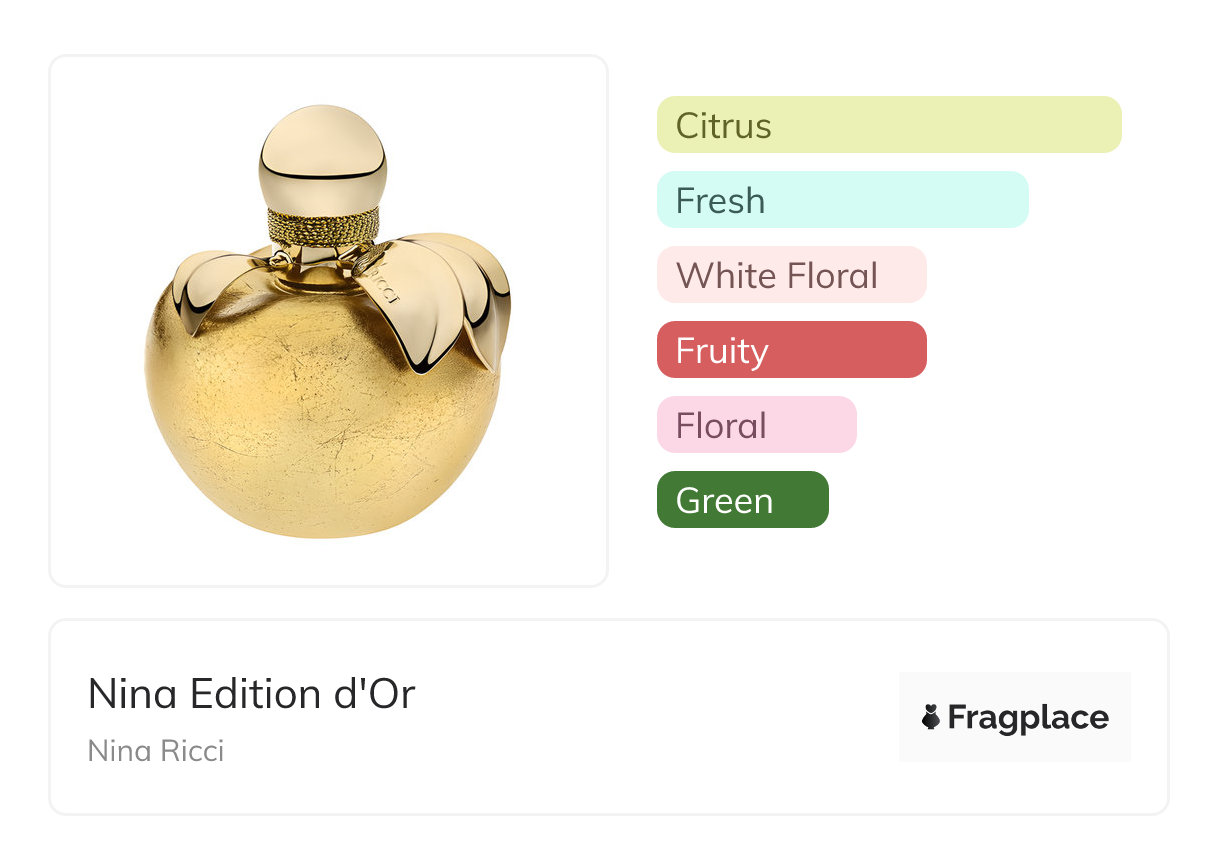This screenshot has height=864, width=1218.
Task: Open the Nina Ricci brand link
Action: click(156, 750)
